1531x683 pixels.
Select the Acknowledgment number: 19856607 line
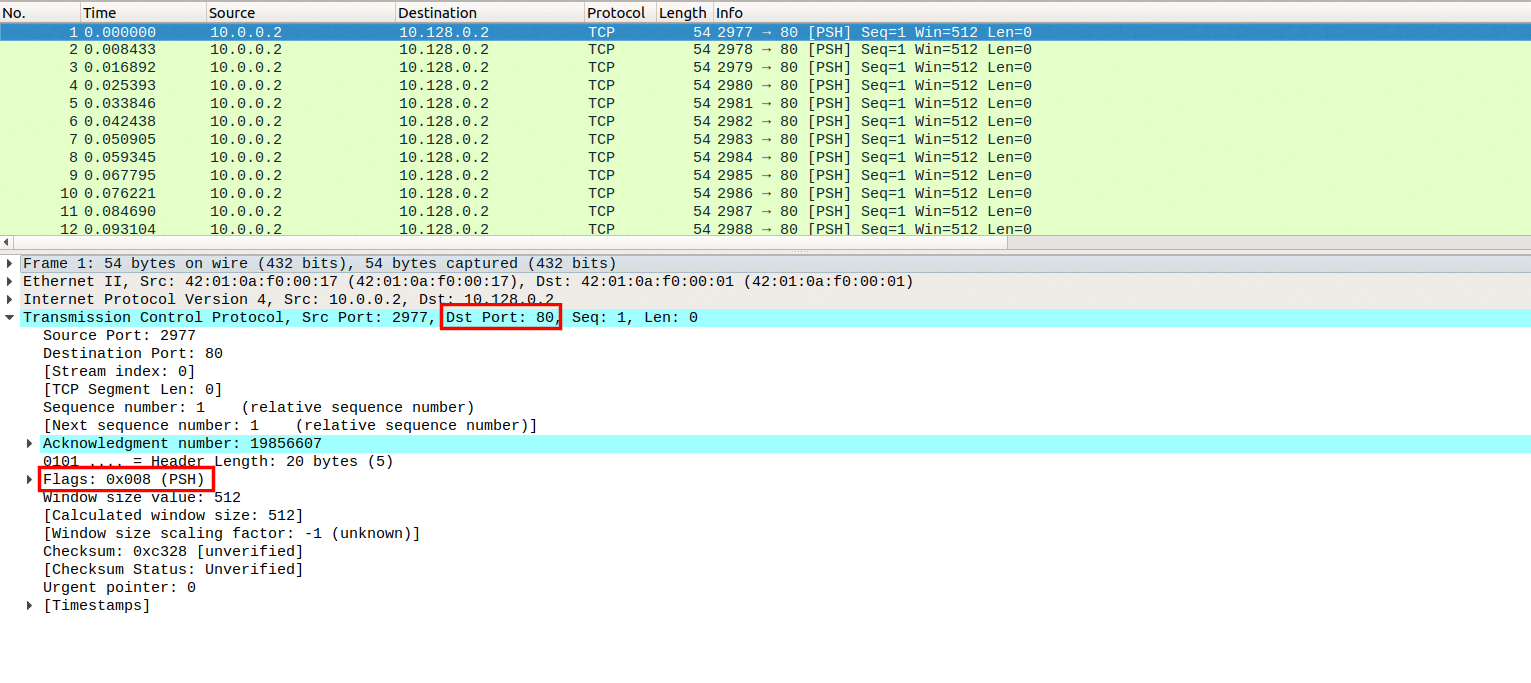click(182, 444)
